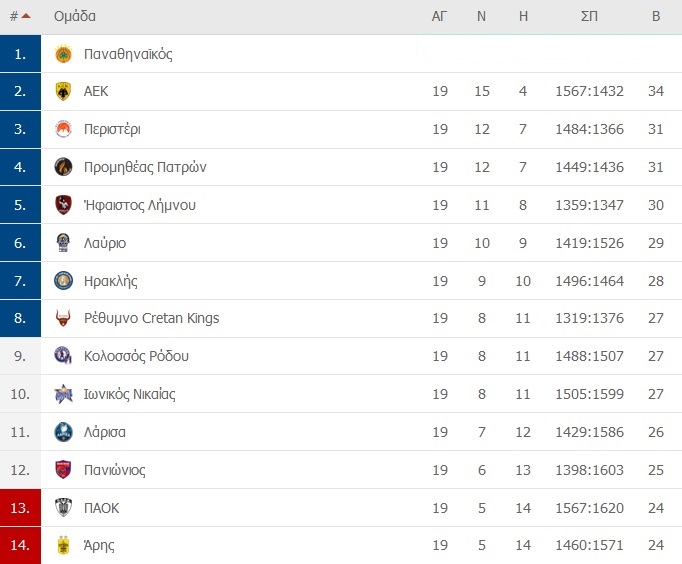This screenshot has width=682, height=564.
Task: Sort standings by ΑΓ games played header
Action: pyautogui.click(x=439, y=16)
